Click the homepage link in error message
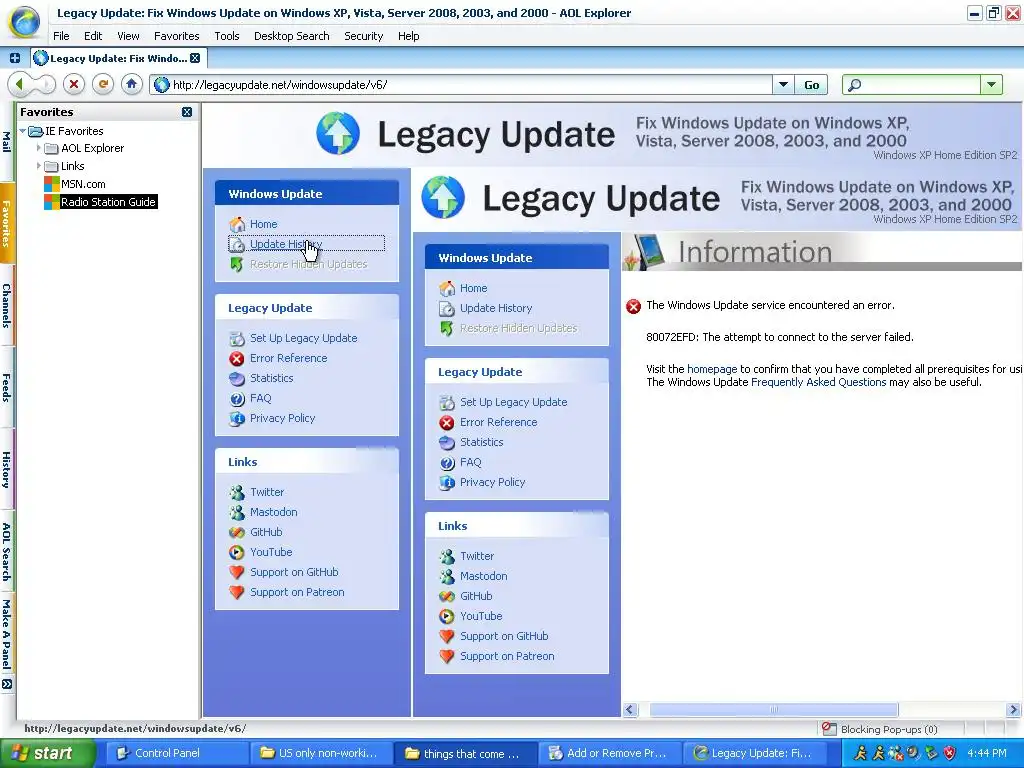The width and height of the screenshot is (1024, 768). coord(712,369)
